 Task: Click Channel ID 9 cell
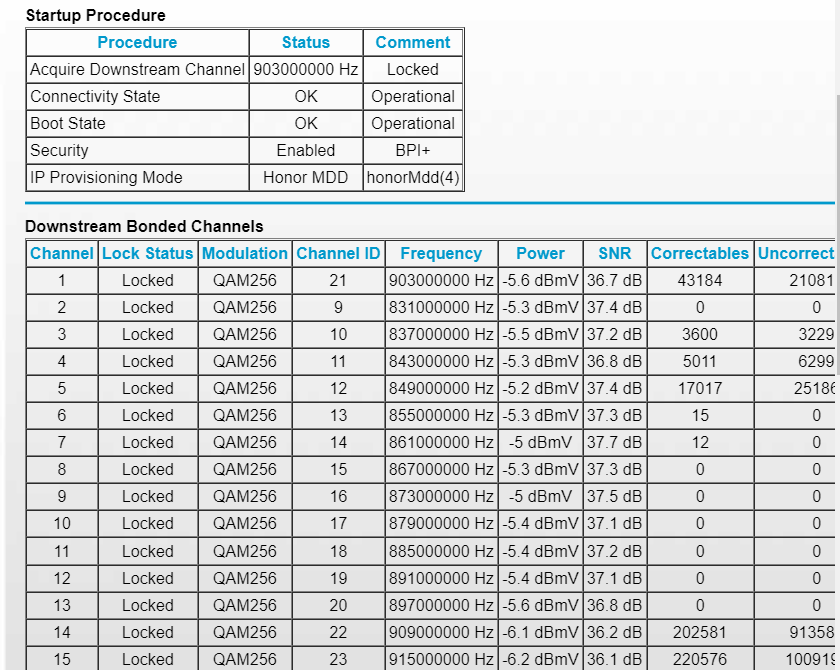click(338, 307)
